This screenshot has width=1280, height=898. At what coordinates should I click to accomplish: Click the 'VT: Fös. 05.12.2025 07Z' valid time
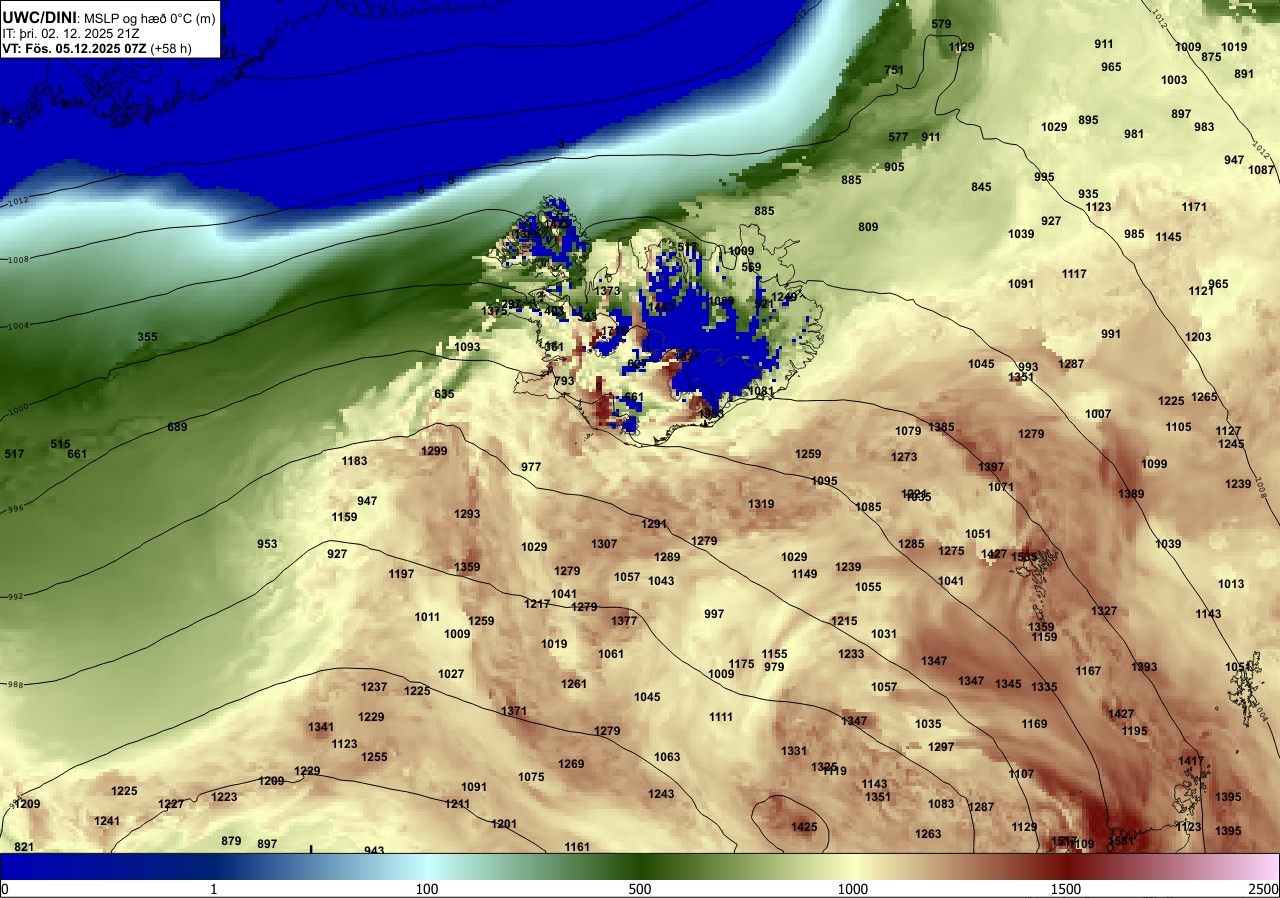(74, 47)
